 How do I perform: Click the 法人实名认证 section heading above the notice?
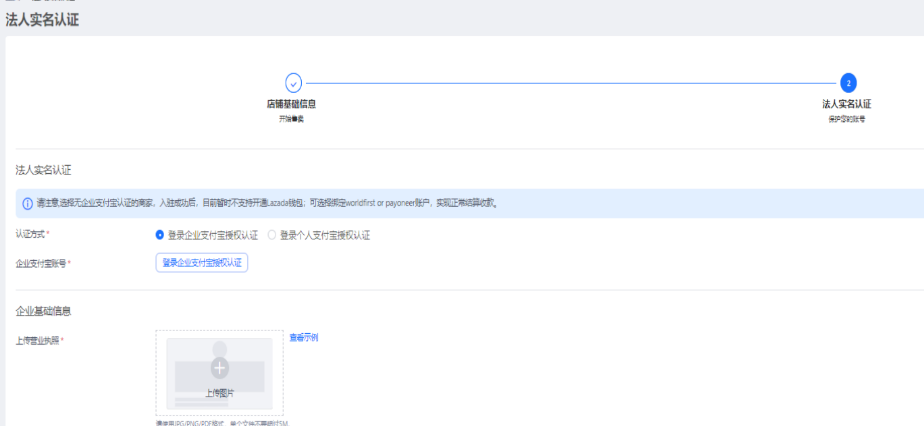[43, 170]
